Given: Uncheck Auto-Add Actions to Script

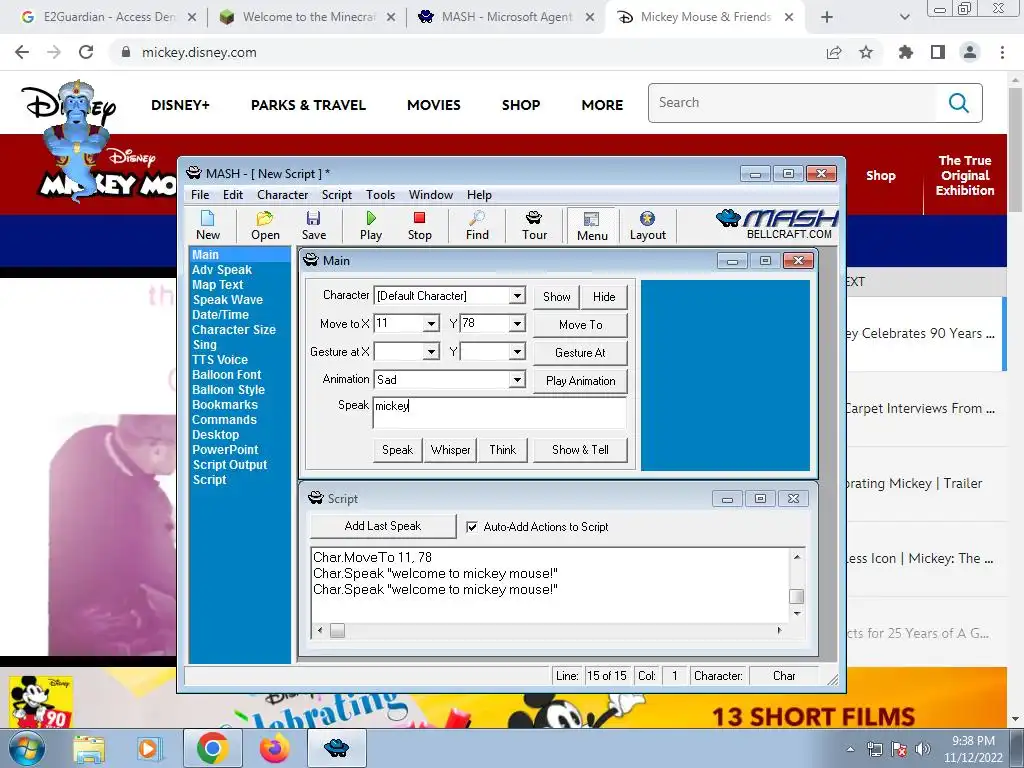Looking at the screenshot, I should point(472,527).
